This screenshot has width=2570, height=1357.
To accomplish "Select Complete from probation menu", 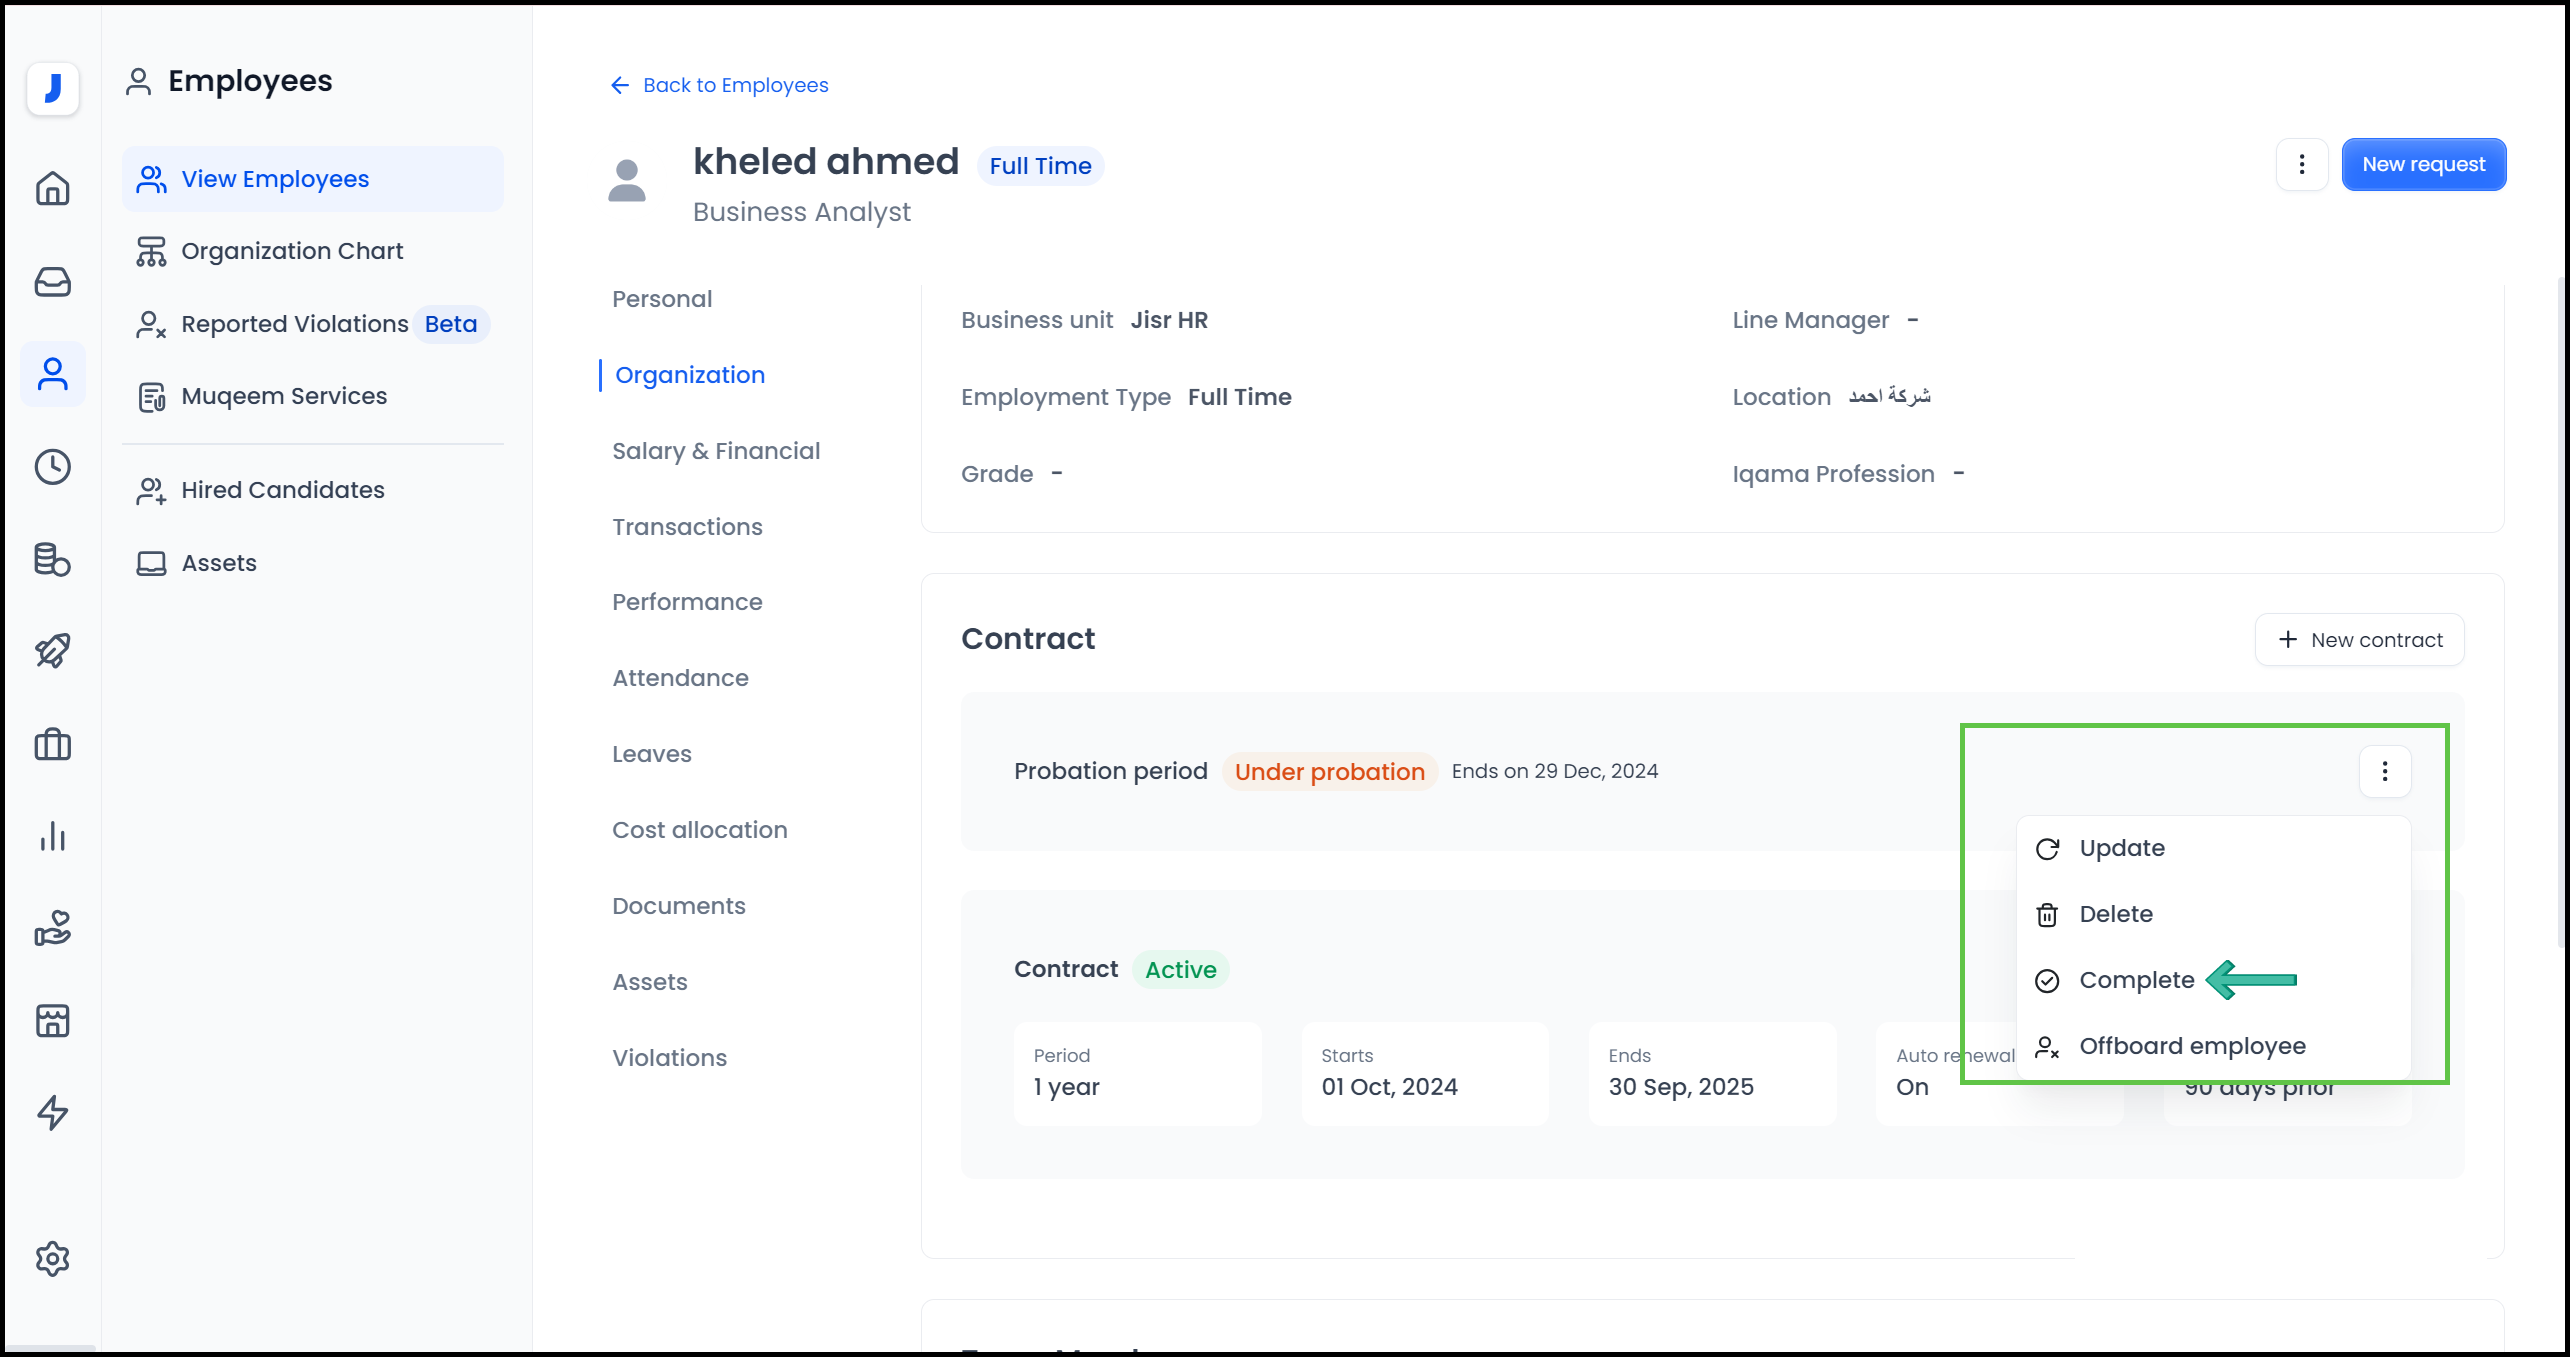I will 2136,980.
